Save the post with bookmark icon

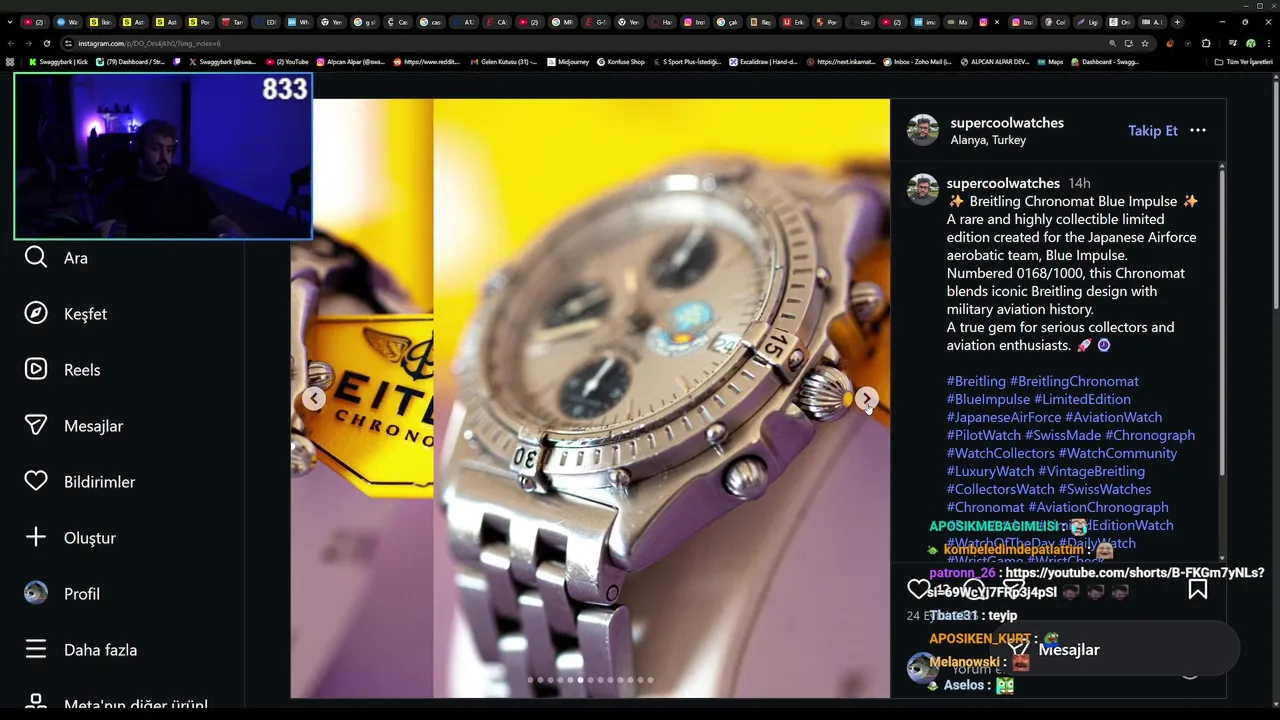click(x=1197, y=589)
